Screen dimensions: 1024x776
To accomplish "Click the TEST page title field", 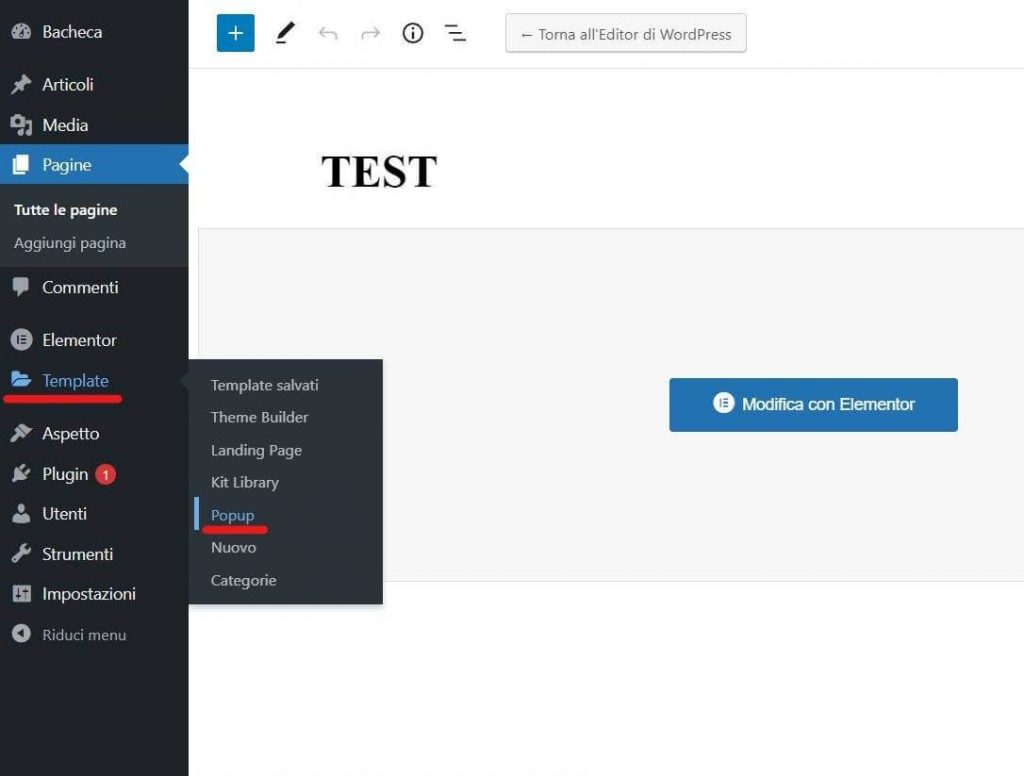I will (379, 172).
